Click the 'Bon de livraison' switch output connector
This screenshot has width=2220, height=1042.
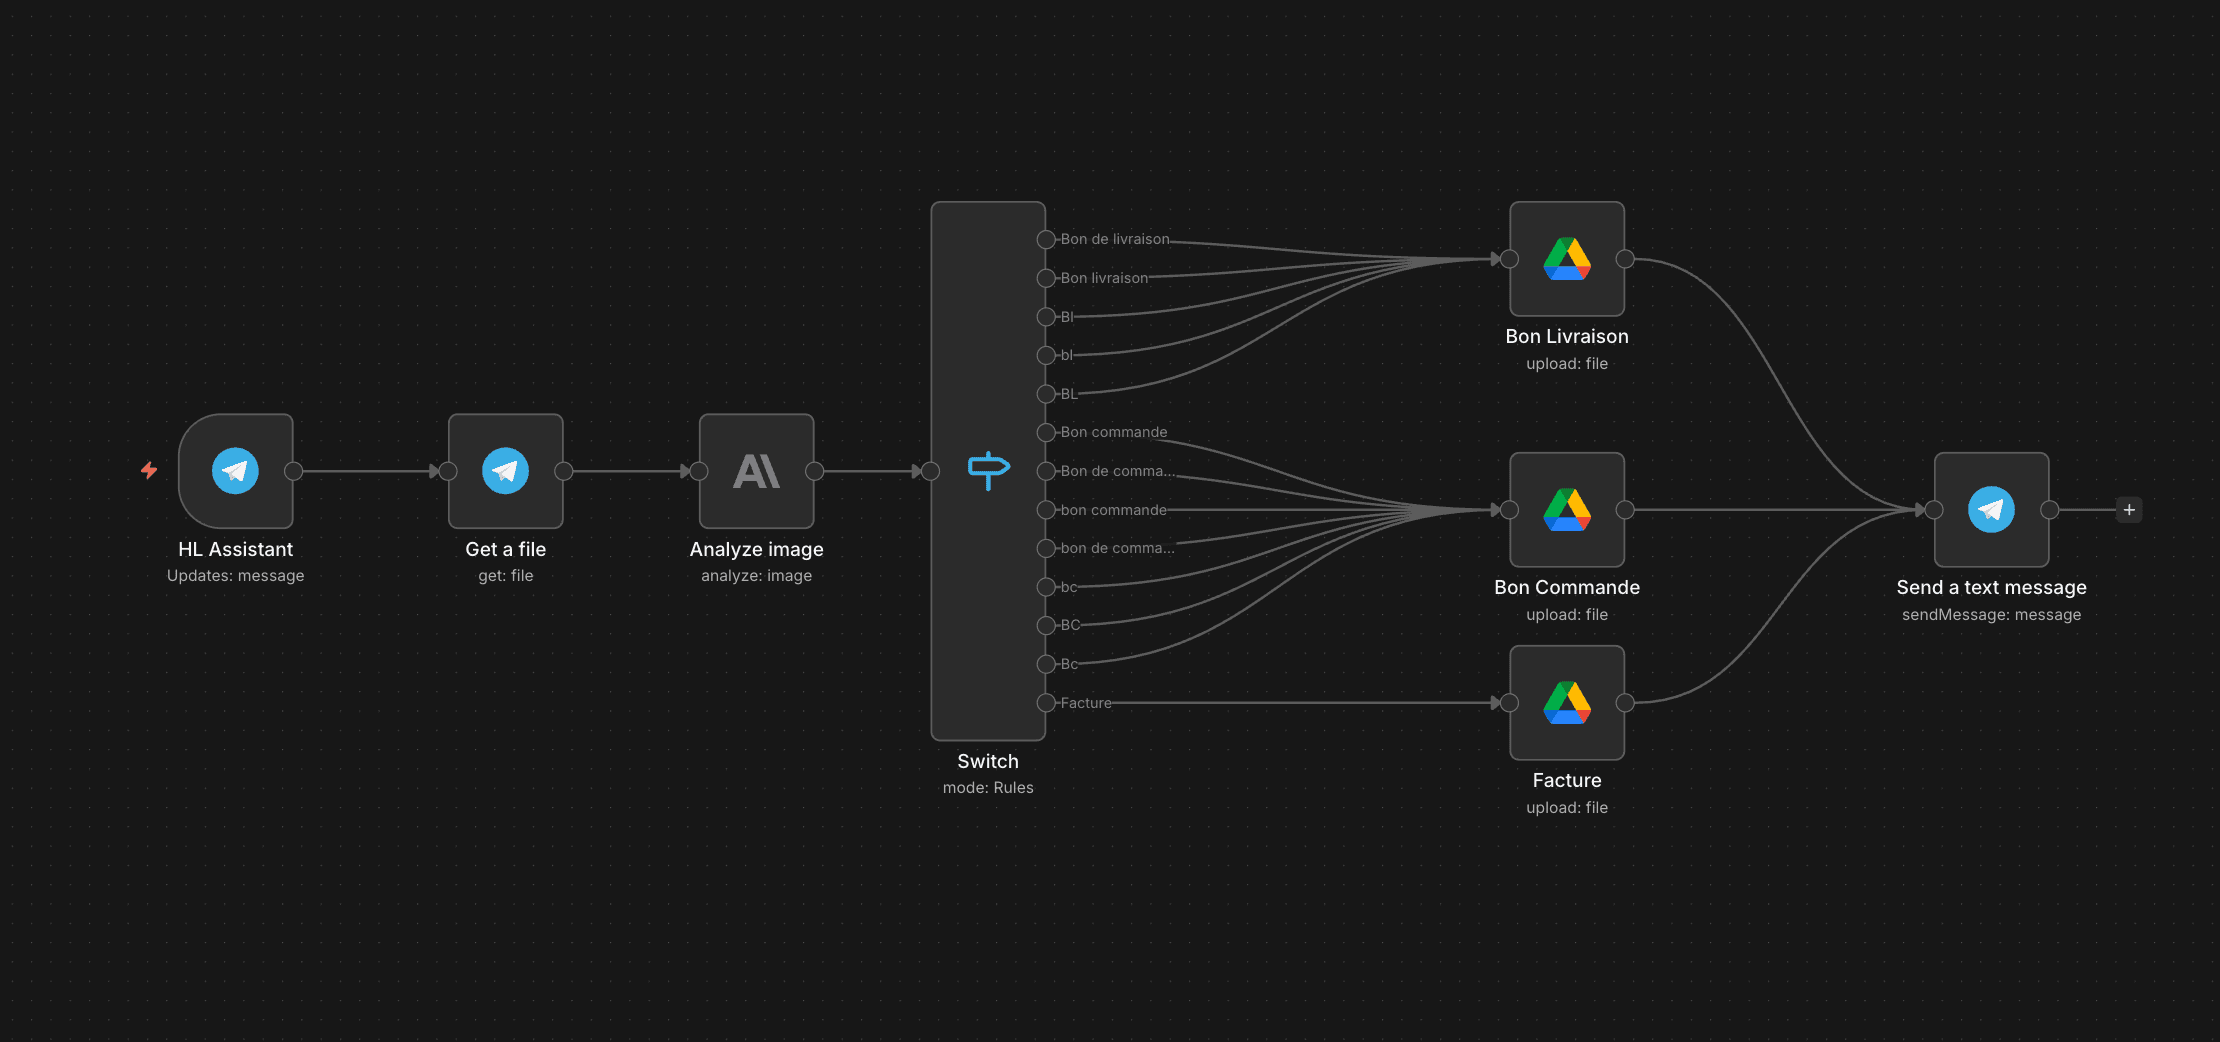tap(1046, 240)
